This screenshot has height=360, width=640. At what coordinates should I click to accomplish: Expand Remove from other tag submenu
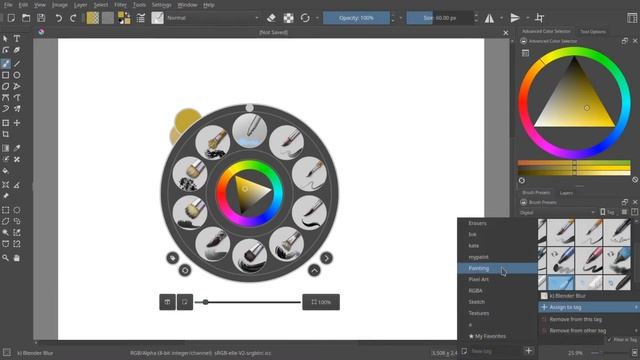(589, 331)
